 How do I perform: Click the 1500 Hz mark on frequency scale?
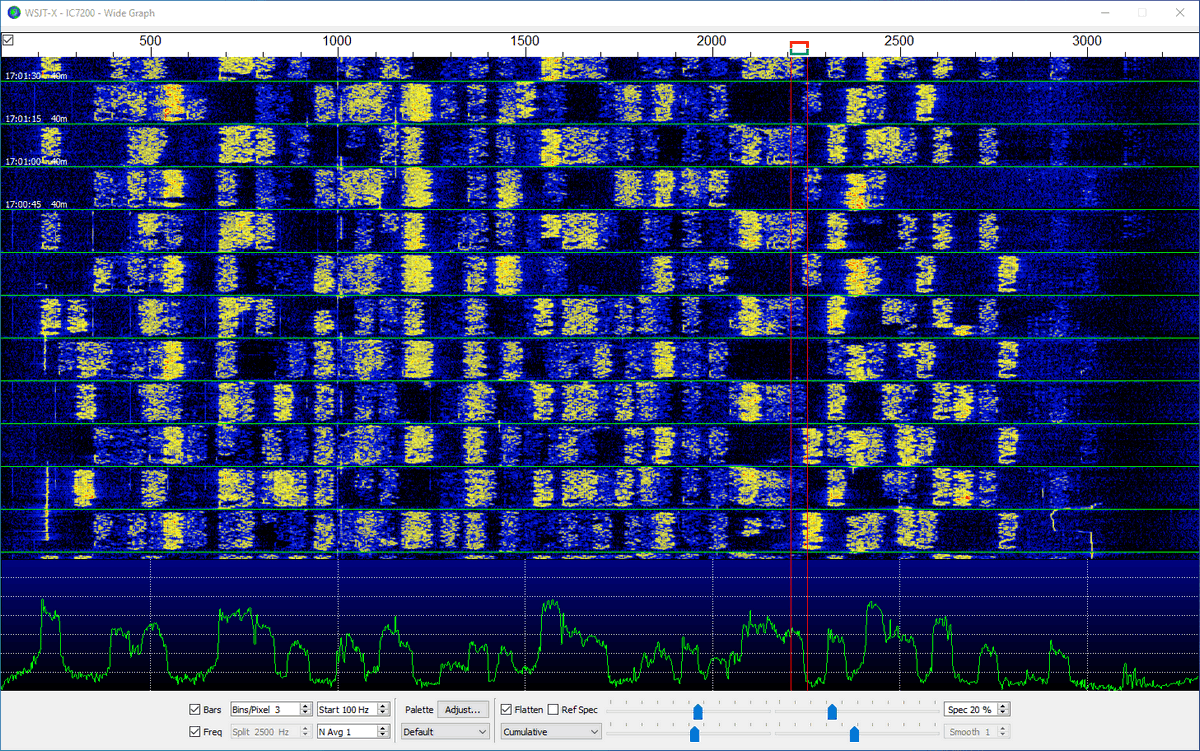pos(524,42)
